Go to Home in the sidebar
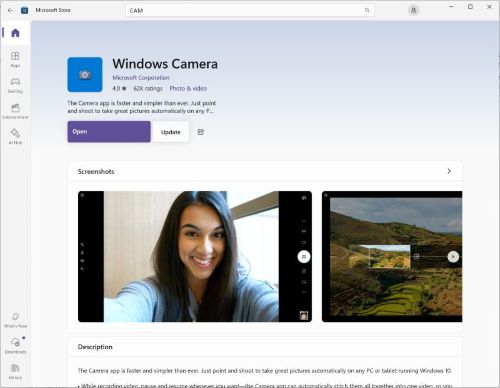Viewport: 500px width, 388px height. point(15,33)
